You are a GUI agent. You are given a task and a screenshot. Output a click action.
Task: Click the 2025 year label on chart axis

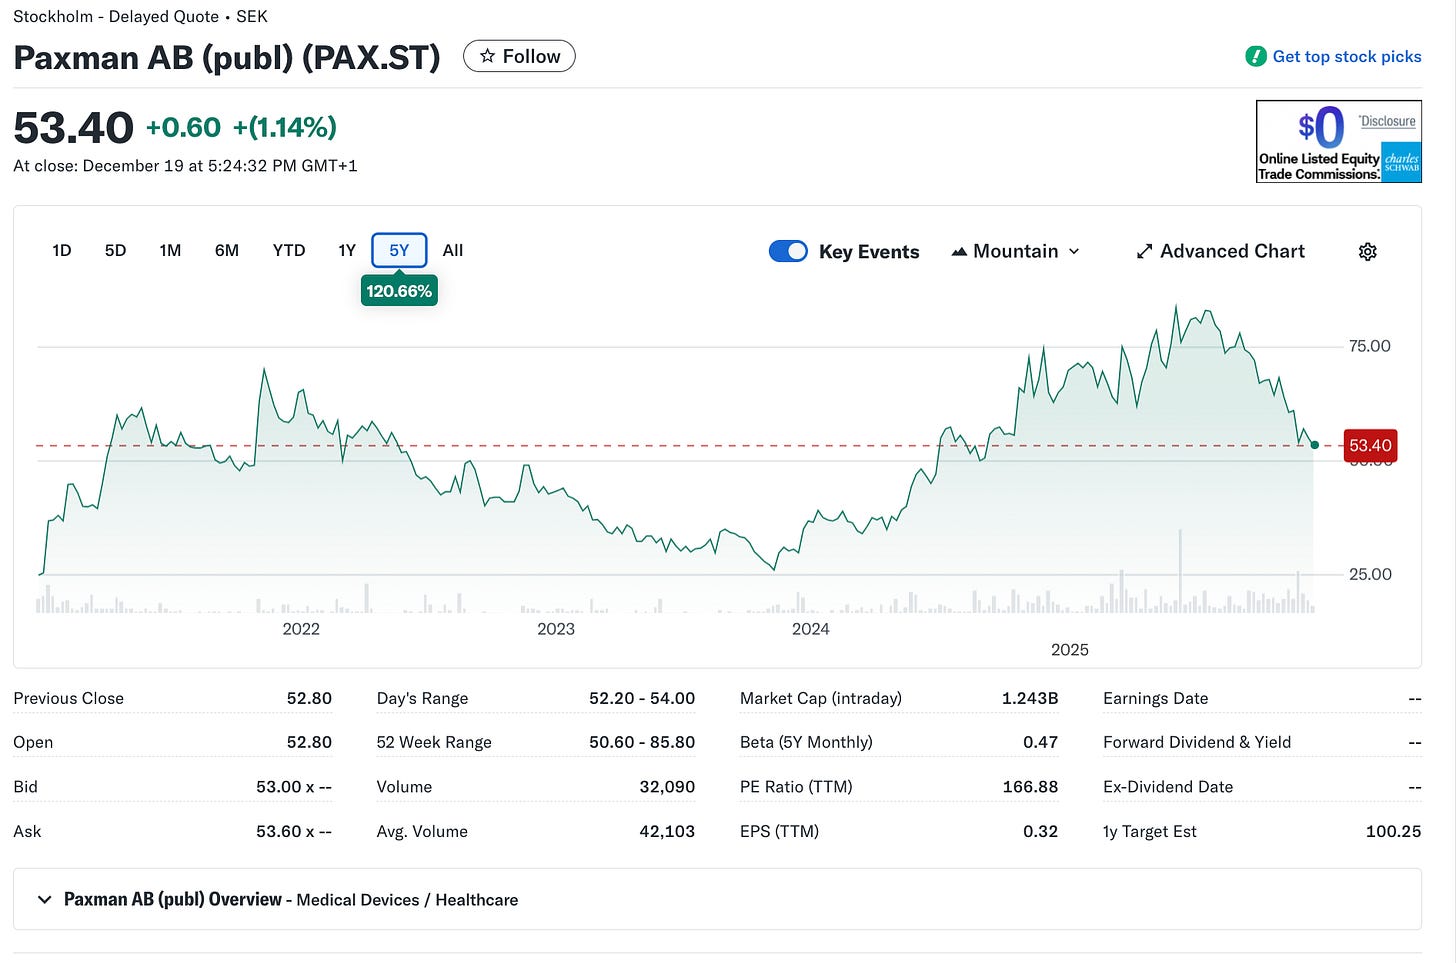point(1070,650)
